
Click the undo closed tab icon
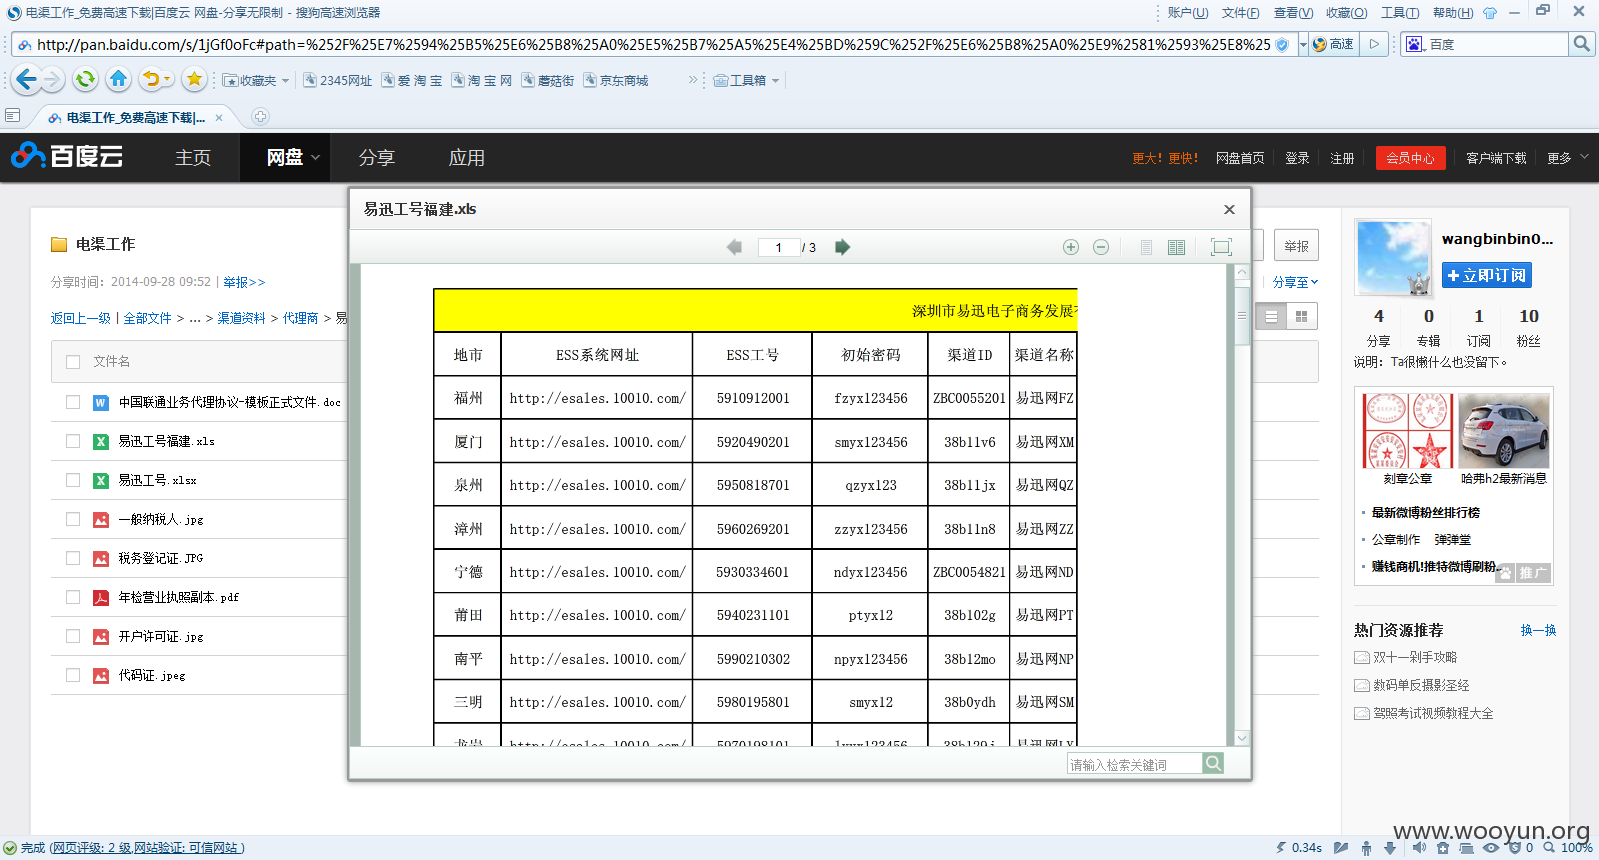pyautogui.click(x=151, y=79)
